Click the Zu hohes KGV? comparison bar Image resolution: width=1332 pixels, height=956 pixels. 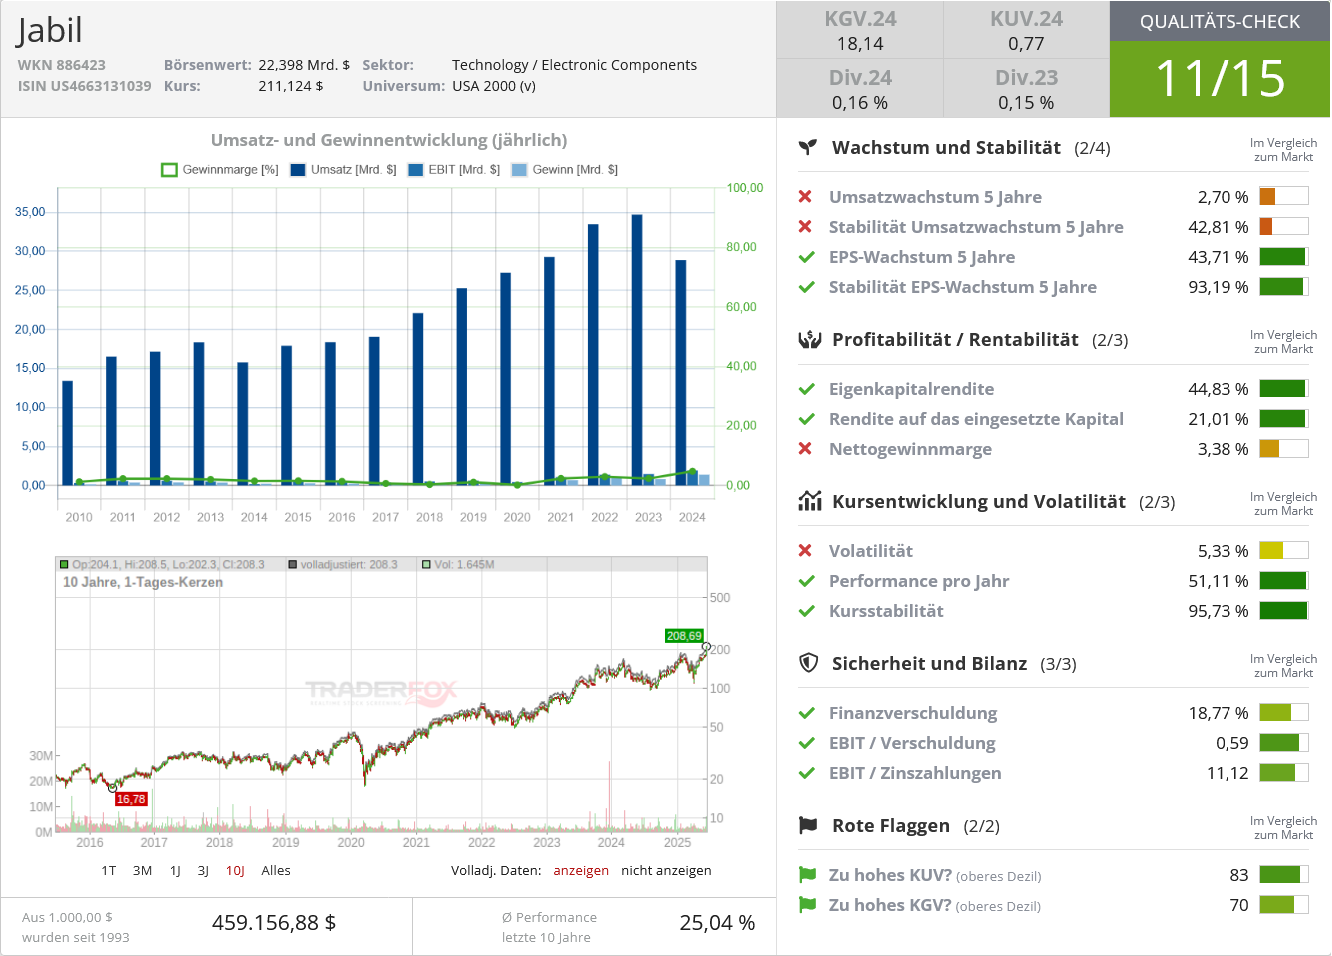[1284, 905]
